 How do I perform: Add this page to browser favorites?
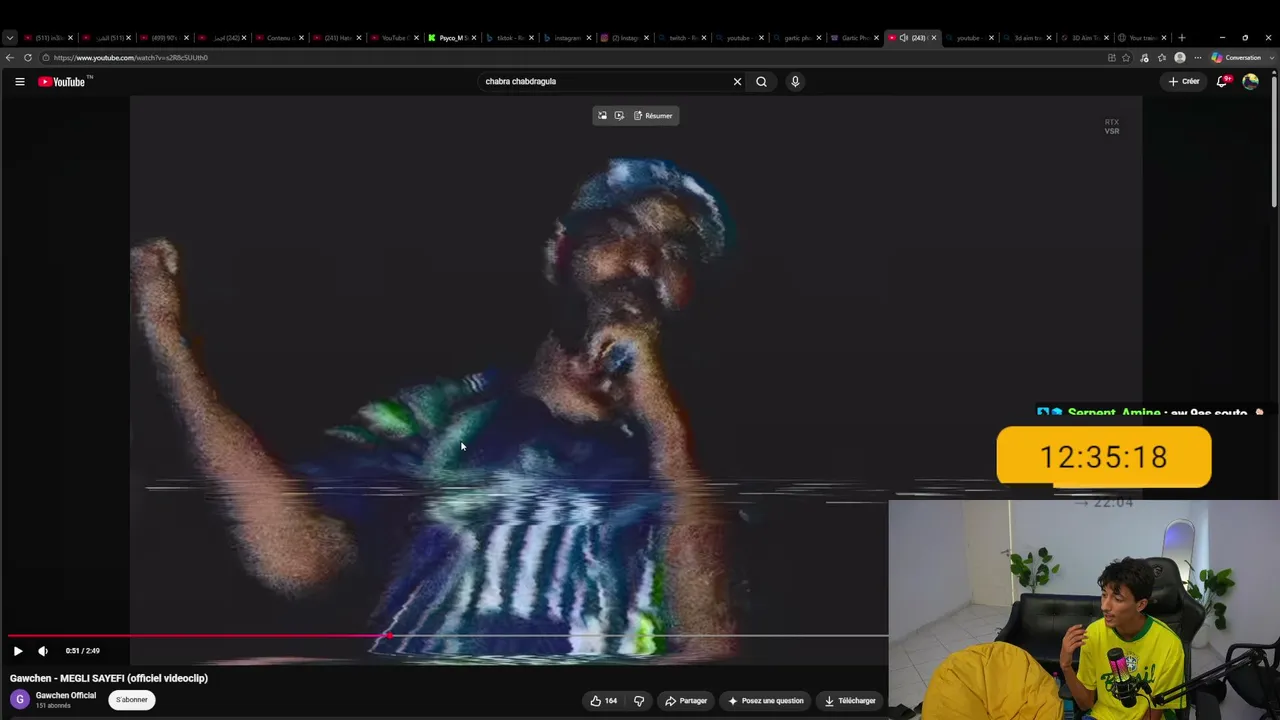point(1126,58)
